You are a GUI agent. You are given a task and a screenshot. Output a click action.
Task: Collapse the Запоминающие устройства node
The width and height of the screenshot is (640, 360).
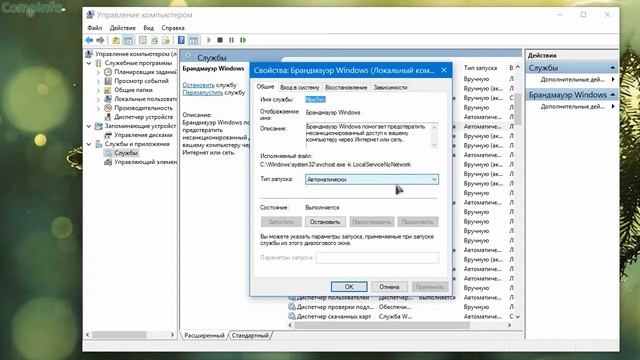pyautogui.click(x=89, y=126)
